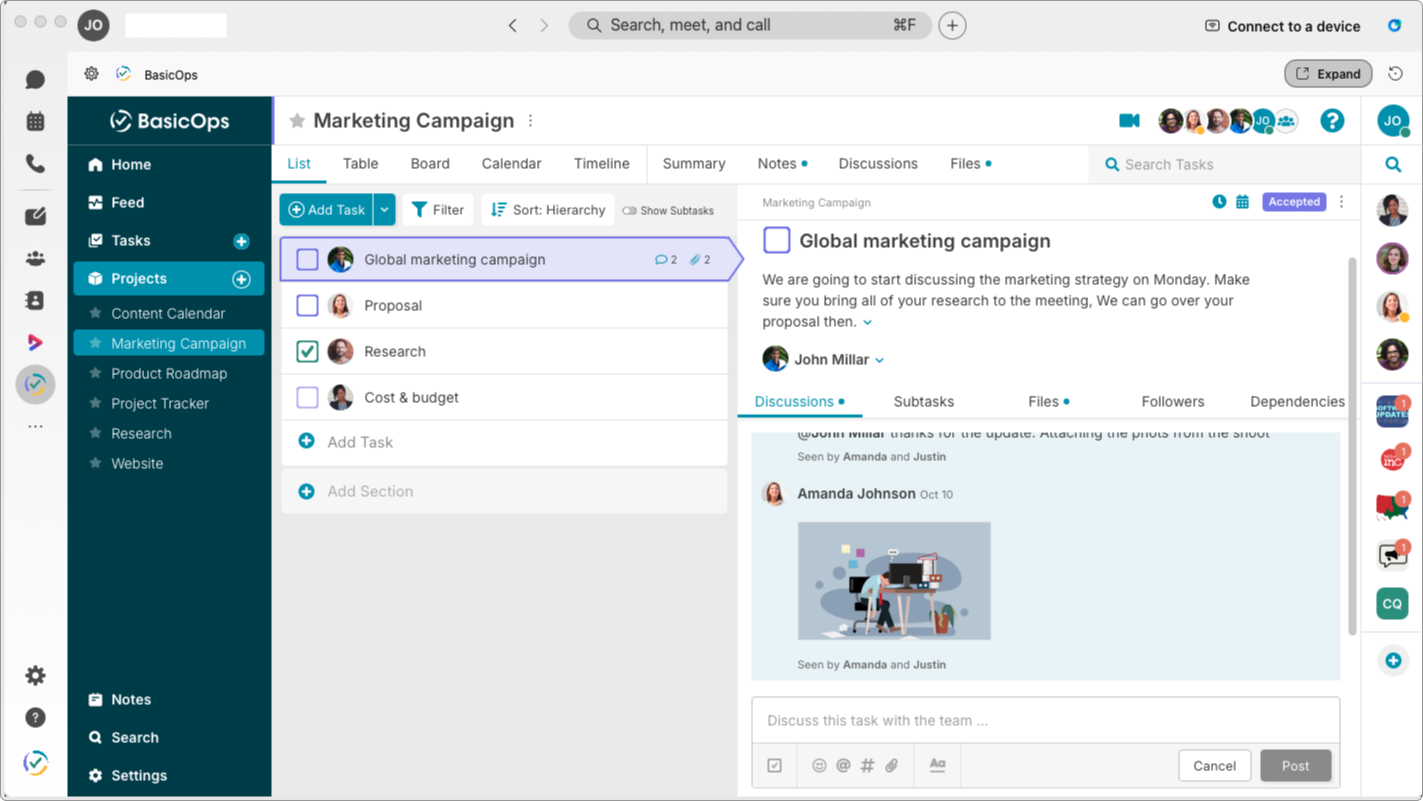The width and height of the screenshot is (1423, 801).
Task: Toggle Show Subtasks switch
Action: pos(629,211)
